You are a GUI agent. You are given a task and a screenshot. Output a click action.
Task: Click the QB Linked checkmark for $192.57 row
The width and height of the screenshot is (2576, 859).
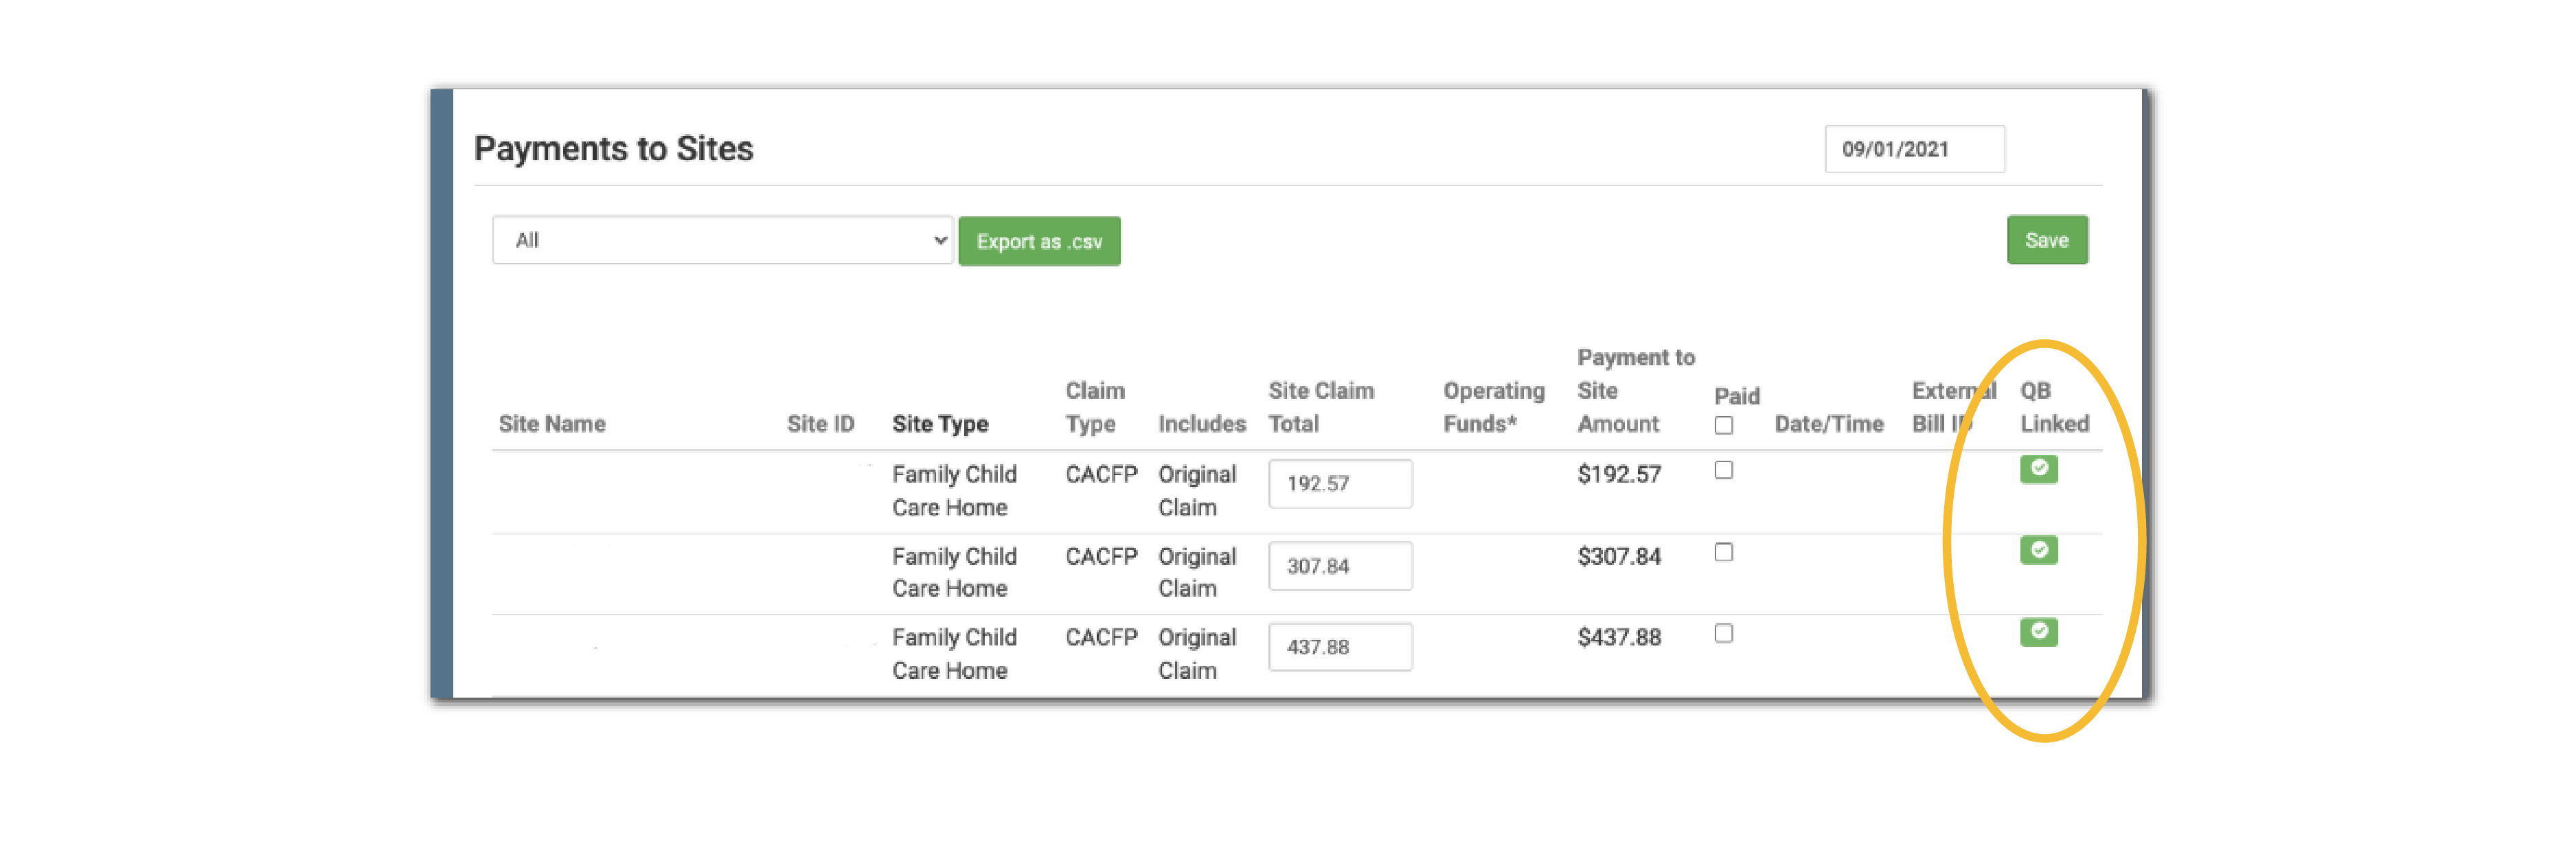2038,468
